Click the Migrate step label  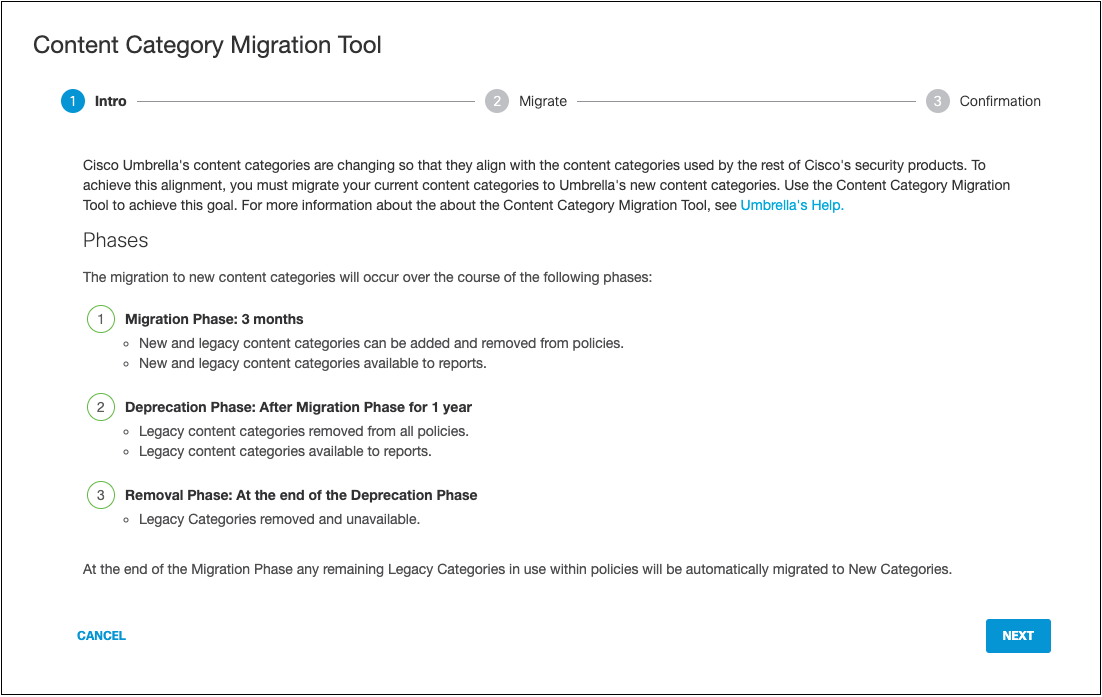tap(543, 101)
